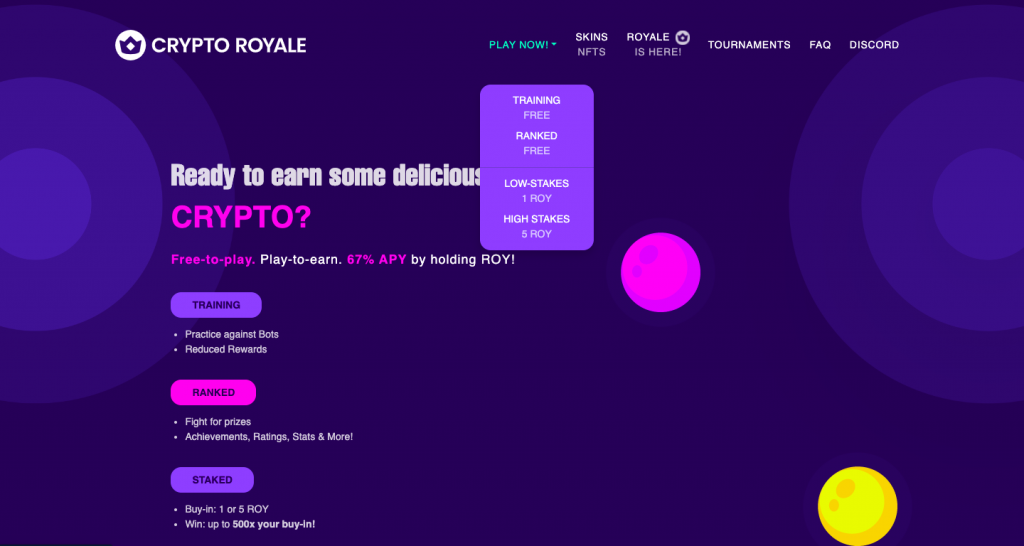Click the 'Reduced Rewards' bullet
1024x546 pixels.
pyautogui.click(x=226, y=349)
